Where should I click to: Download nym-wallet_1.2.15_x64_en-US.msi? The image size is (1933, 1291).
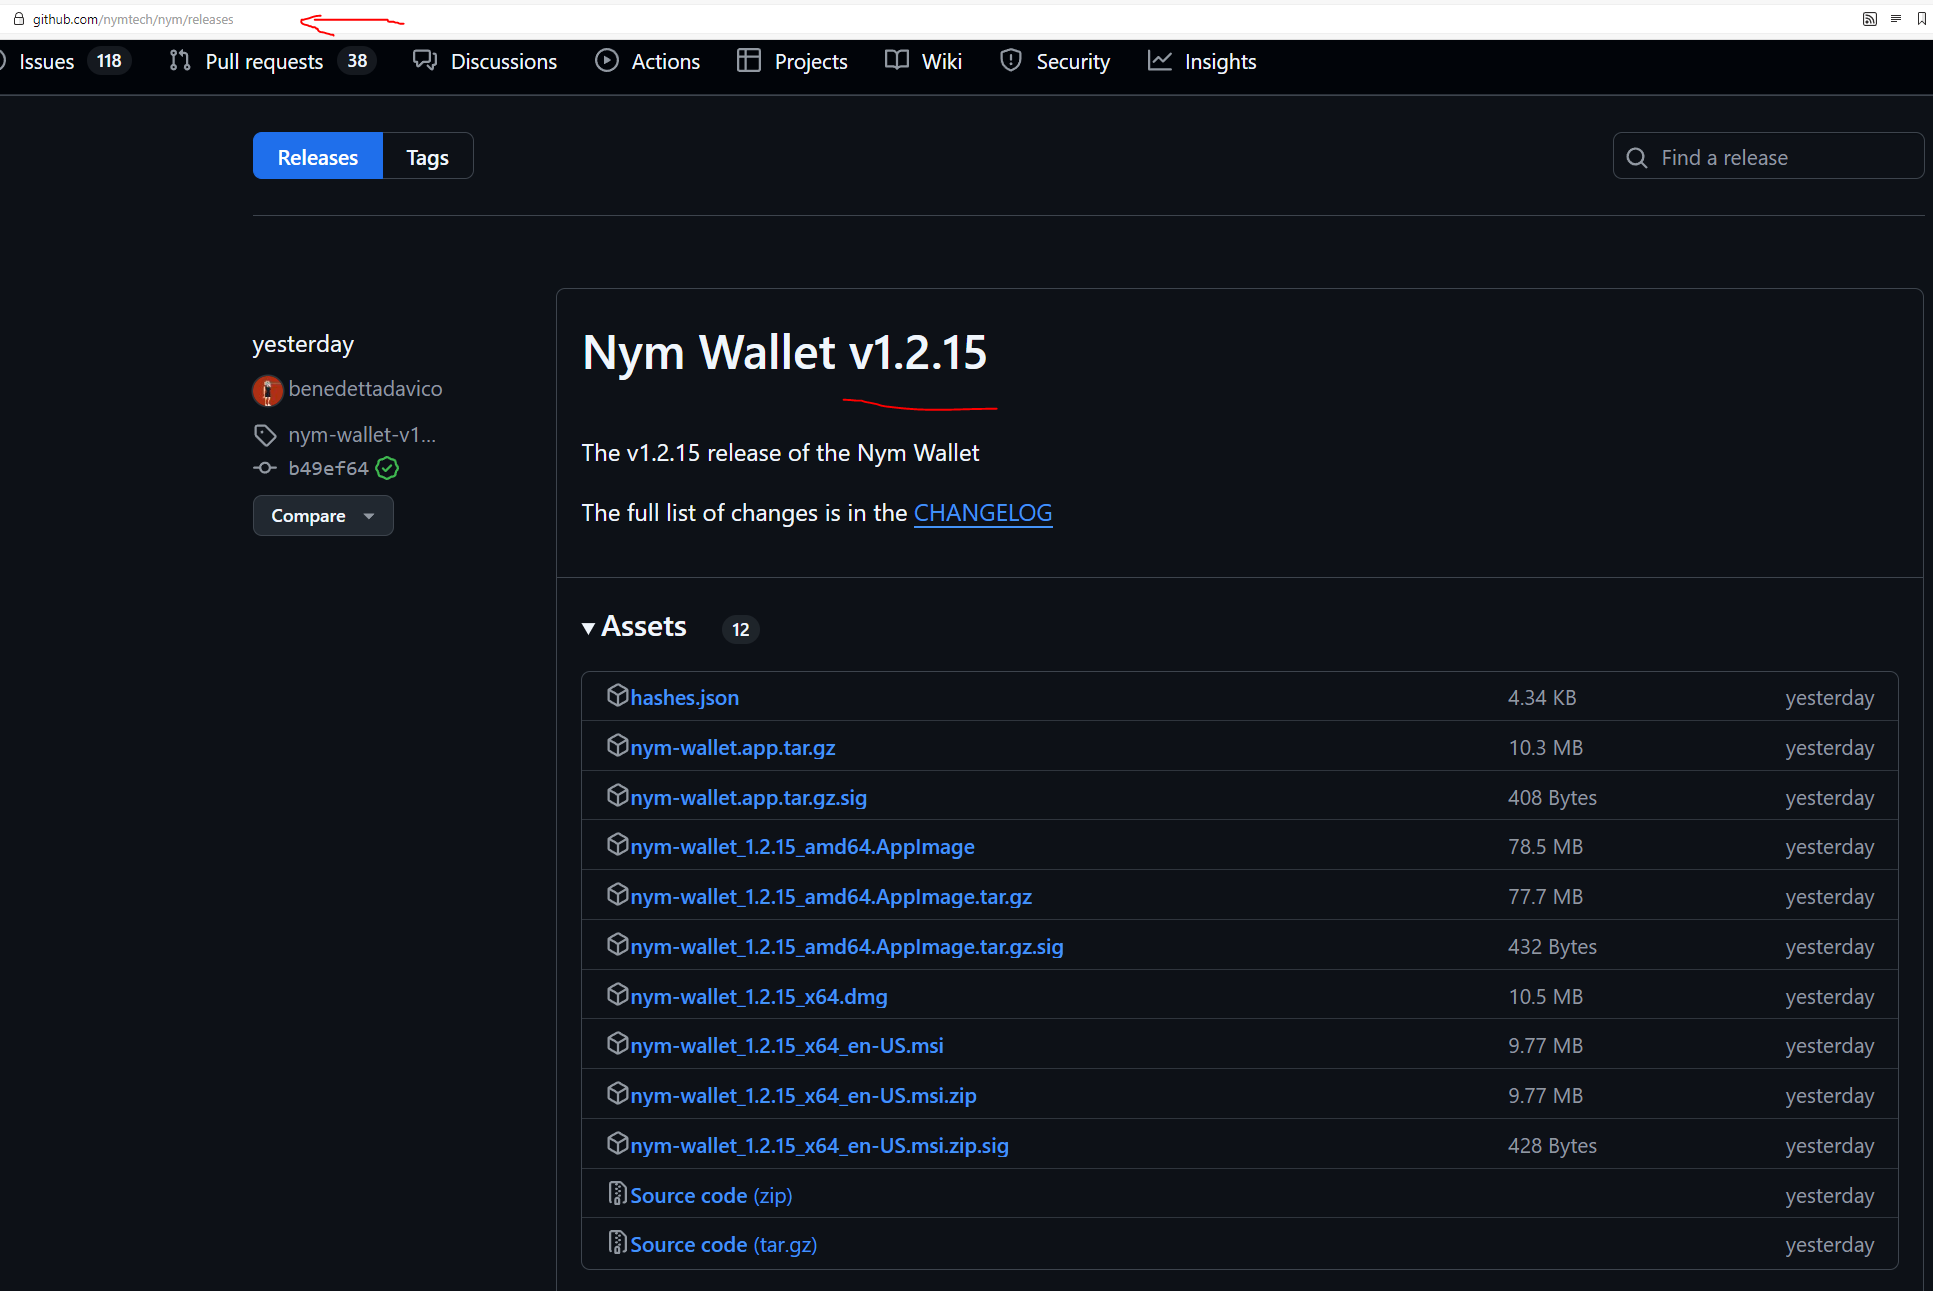(787, 1045)
